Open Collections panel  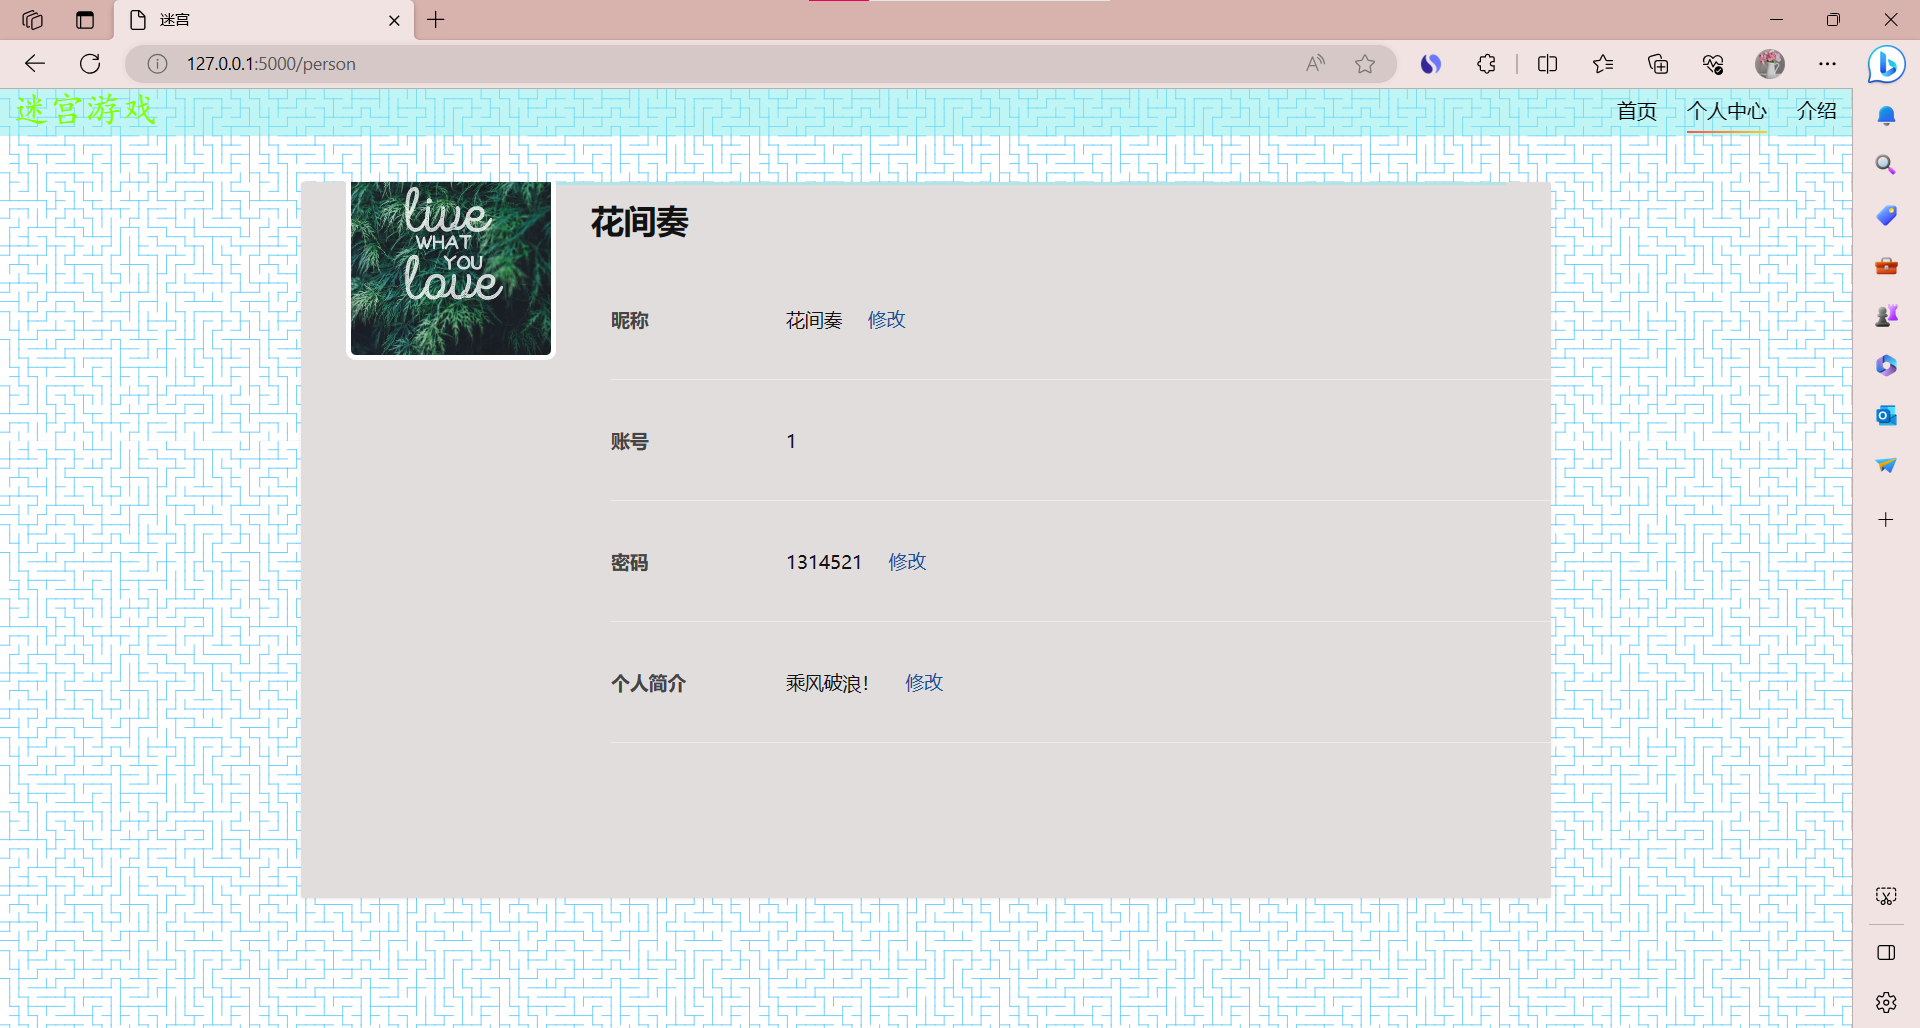tap(1658, 64)
